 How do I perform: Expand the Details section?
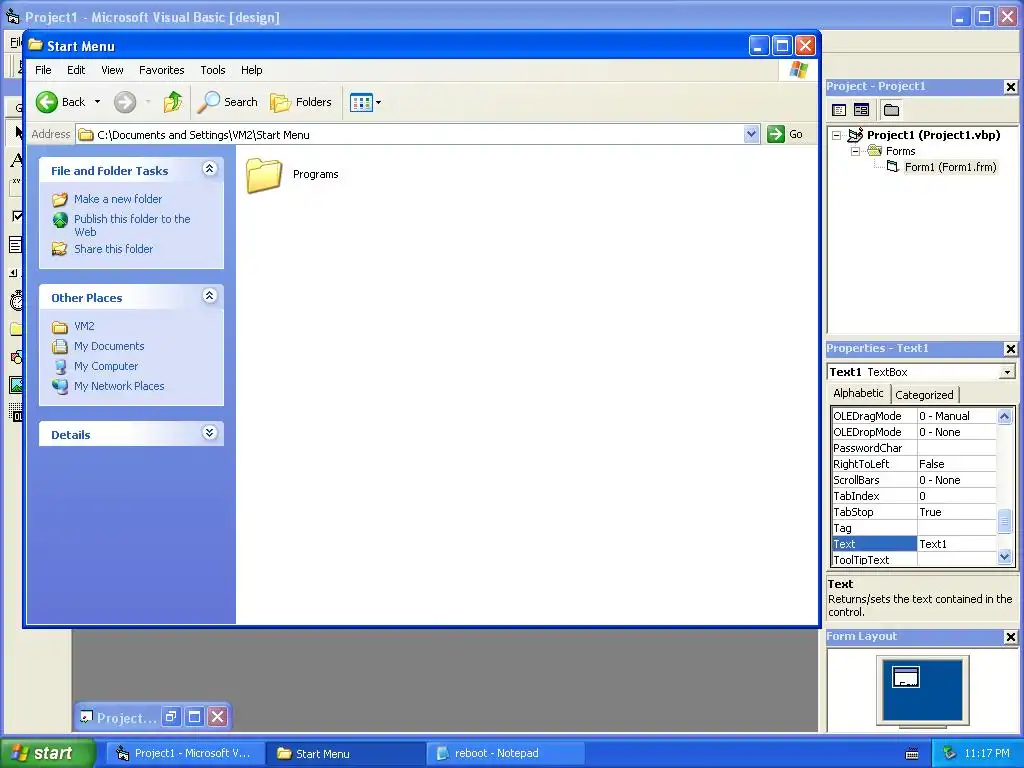point(209,433)
